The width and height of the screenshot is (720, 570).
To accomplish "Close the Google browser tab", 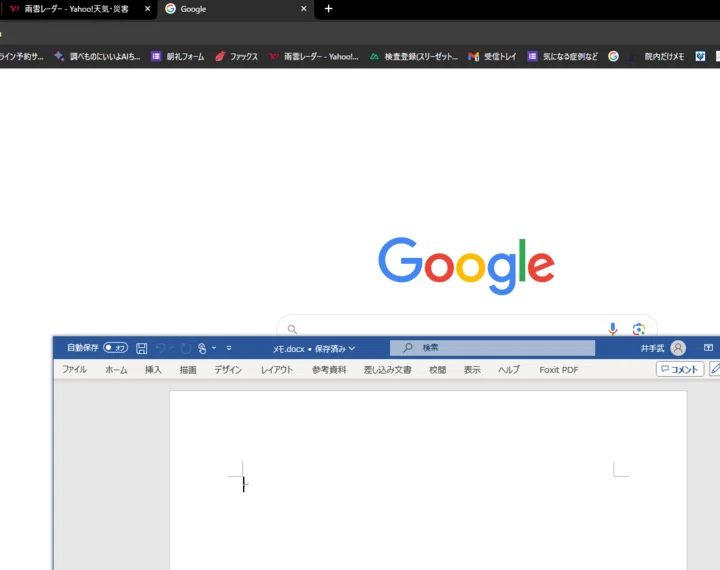I will [304, 9].
